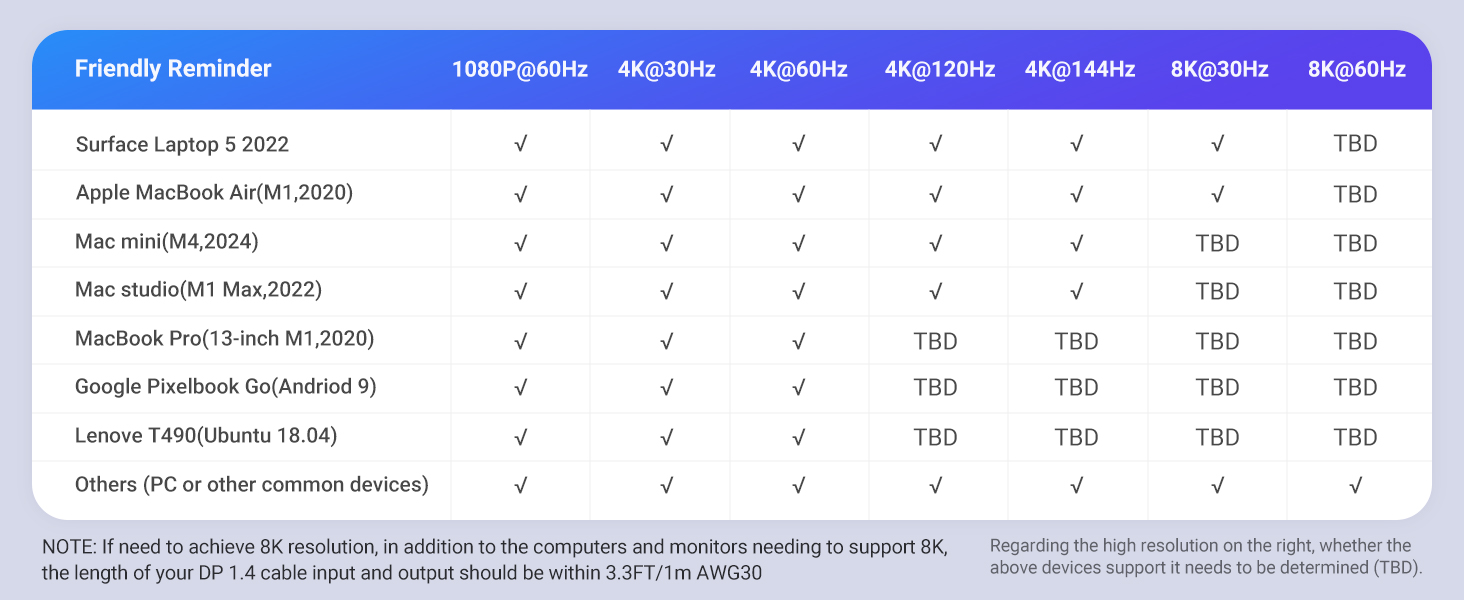The image size is (1464, 600).
Task: Click the Mac studio checkmark under 1080P@60Hz
Action: [520, 292]
